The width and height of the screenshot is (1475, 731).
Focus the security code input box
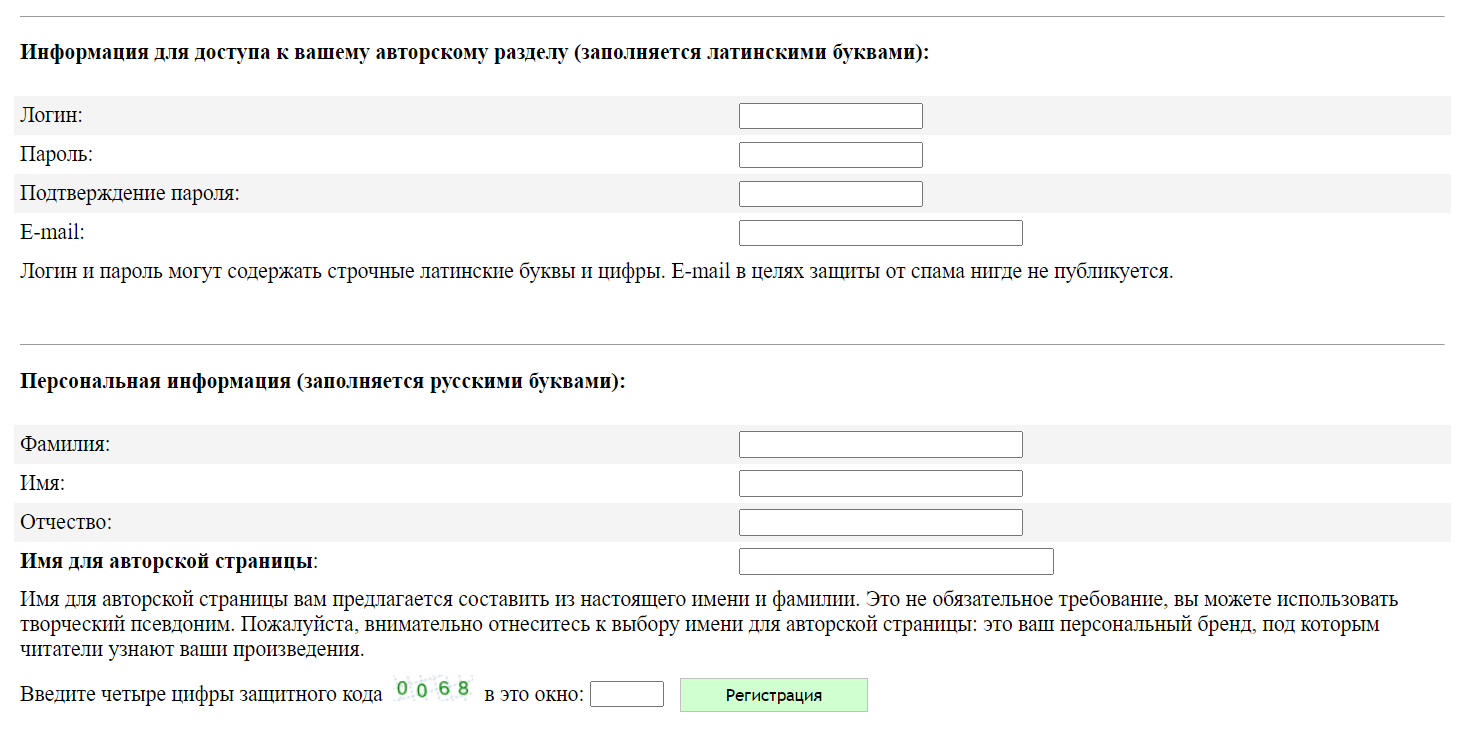[x=627, y=694]
